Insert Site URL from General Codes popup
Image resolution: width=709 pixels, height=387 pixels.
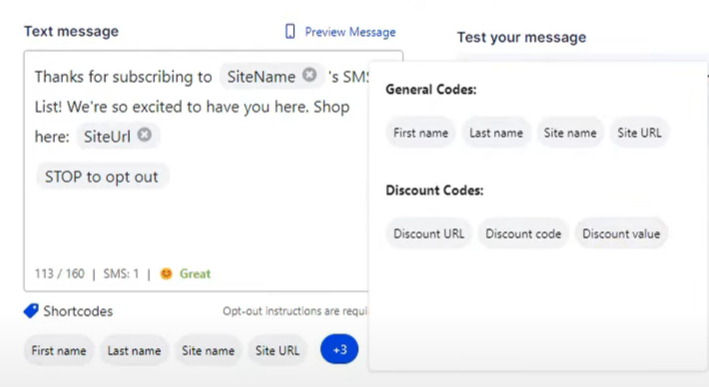tap(639, 133)
